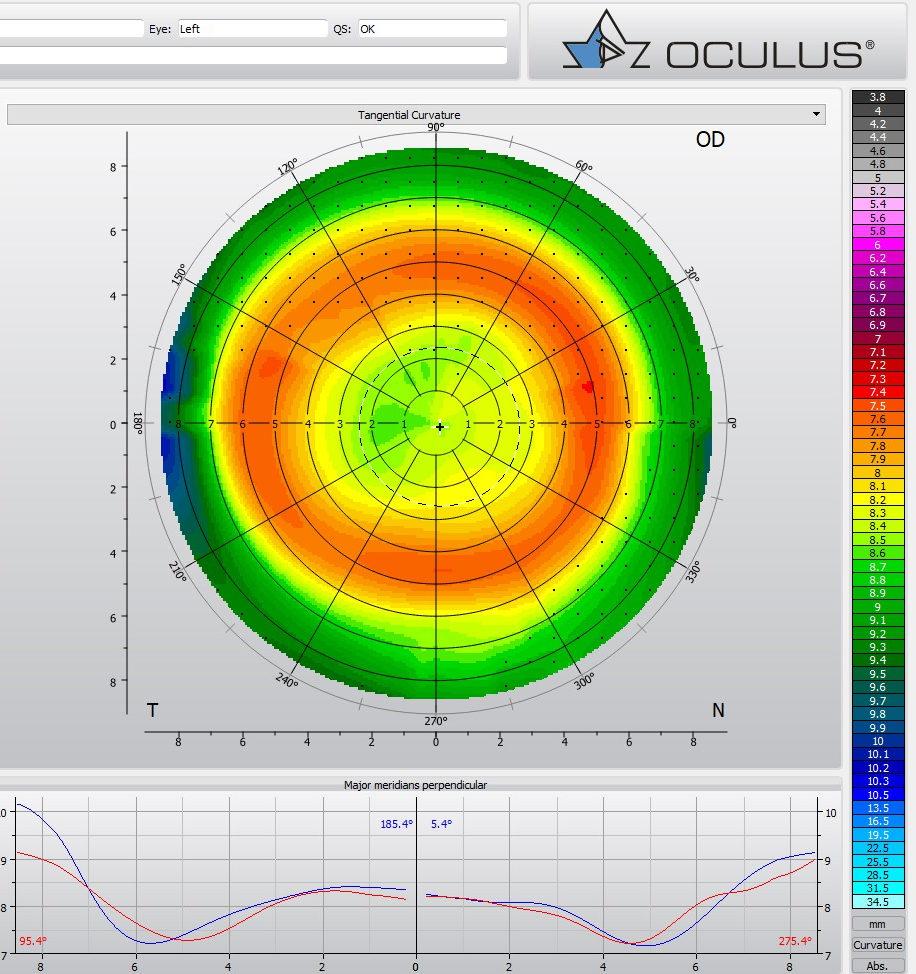Select the cyan 34.5 color scale swatch
Image resolution: width=916 pixels, height=974 pixels.
[878, 902]
